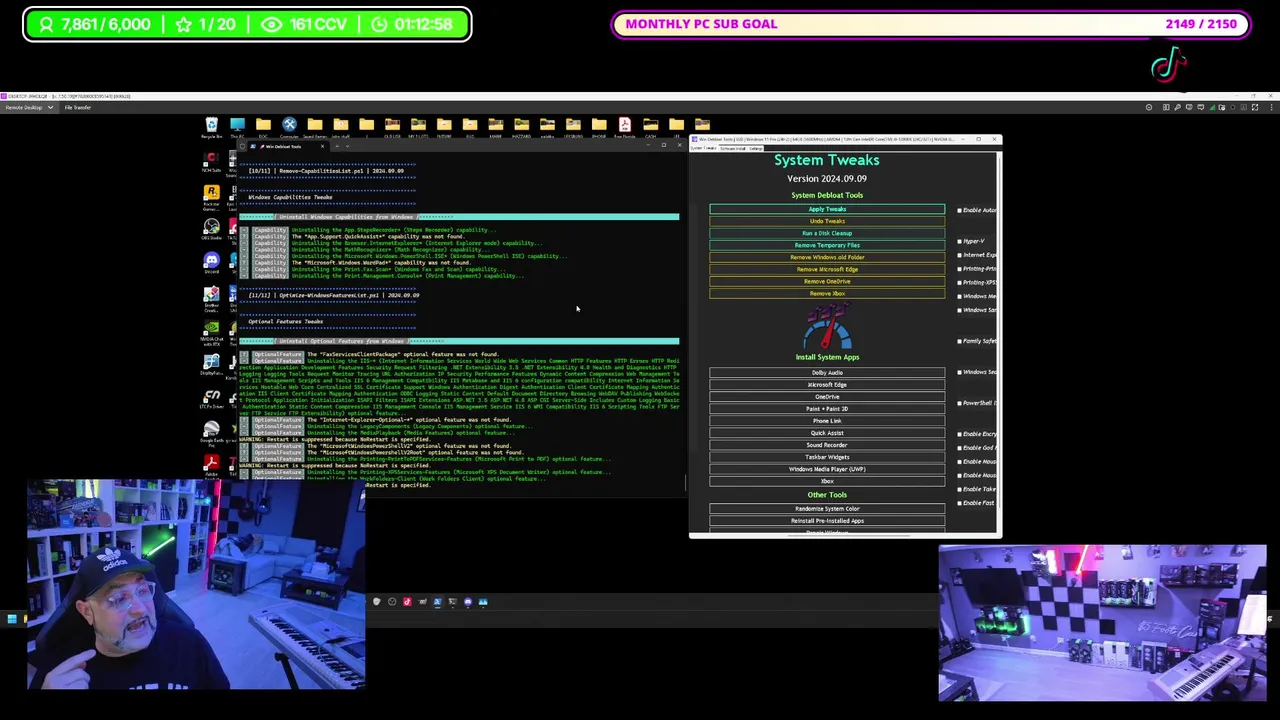1280x720 pixels.
Task: Click the Apply Tweaks button
Action: (827, 209)
